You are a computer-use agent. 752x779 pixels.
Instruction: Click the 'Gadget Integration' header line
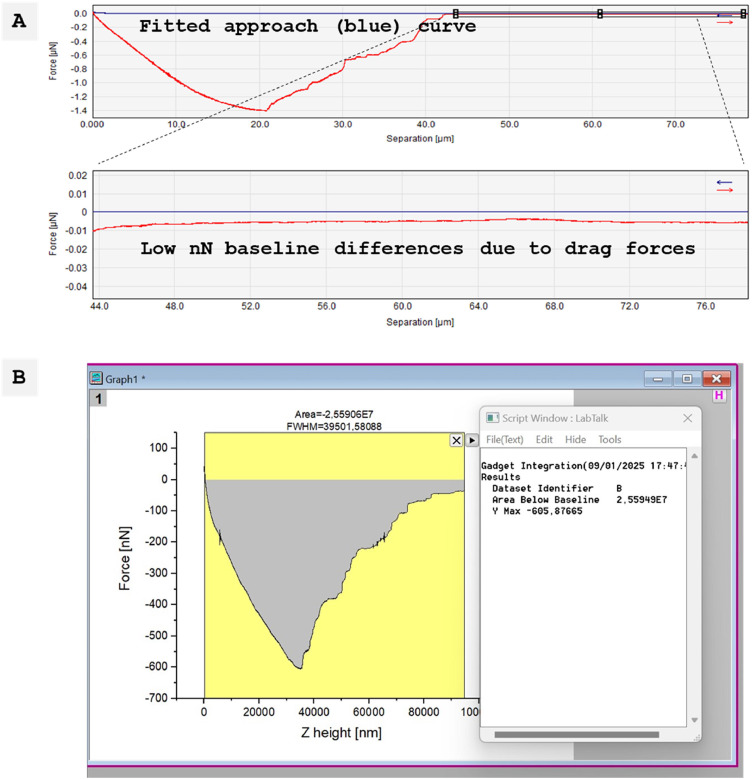pos(583,466)
